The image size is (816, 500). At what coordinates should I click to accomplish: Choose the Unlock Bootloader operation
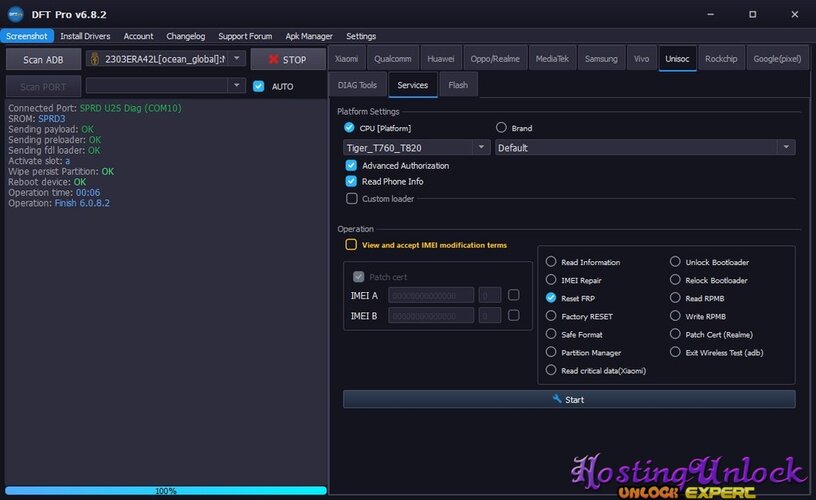pos(675,262)
